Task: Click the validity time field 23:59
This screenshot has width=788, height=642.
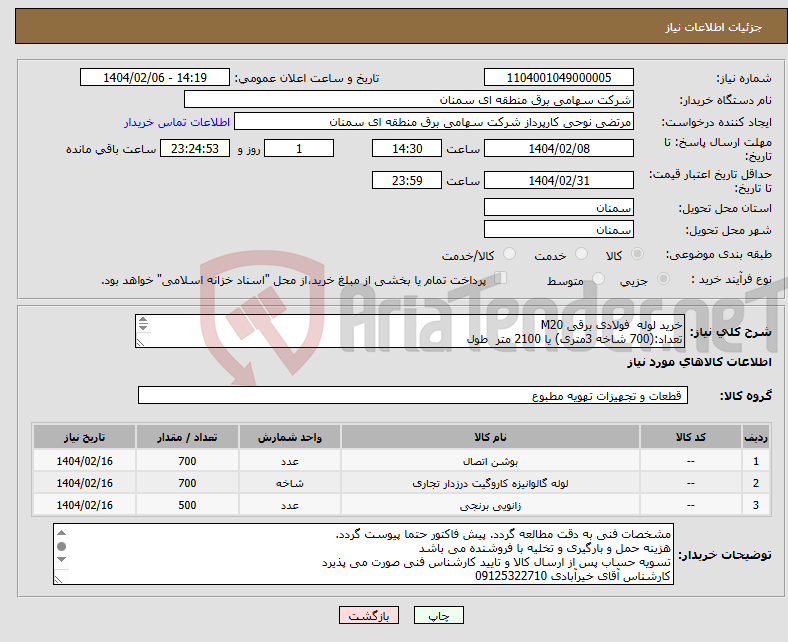Action: [407, 180]
